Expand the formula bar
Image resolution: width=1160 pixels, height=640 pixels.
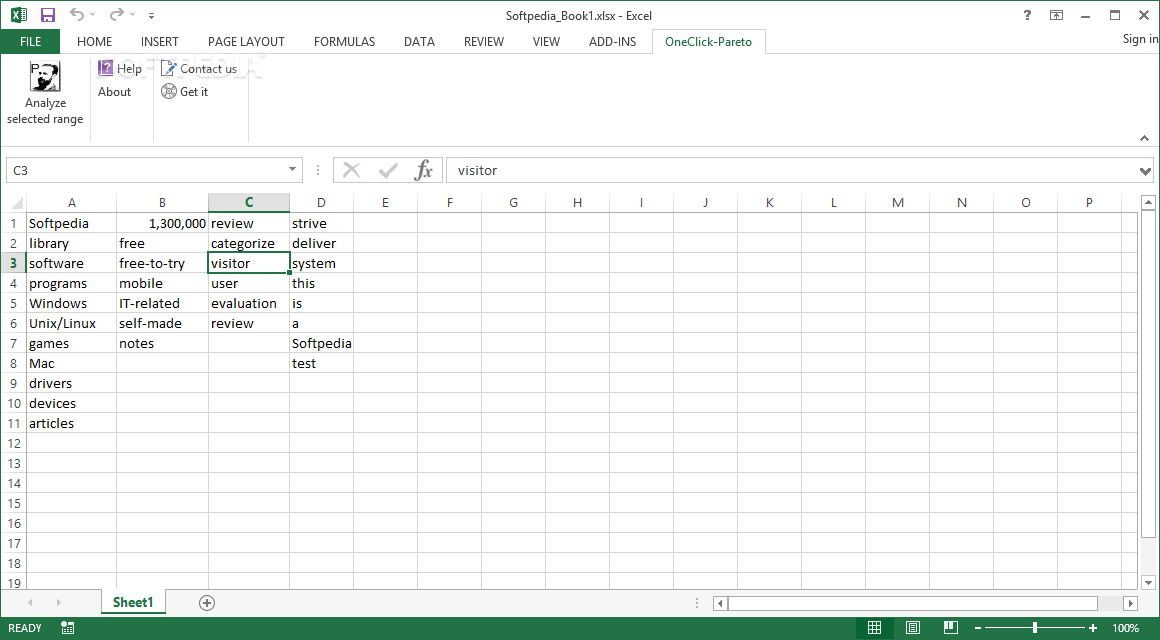tap(1146, 172)
